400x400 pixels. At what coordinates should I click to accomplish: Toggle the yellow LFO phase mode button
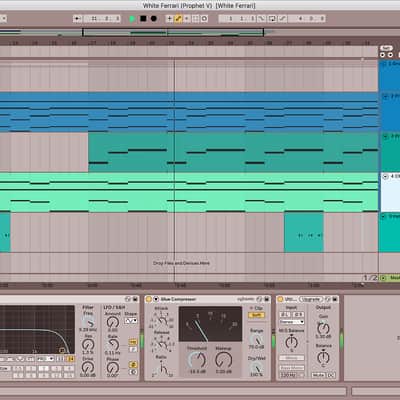click(133, 365)
